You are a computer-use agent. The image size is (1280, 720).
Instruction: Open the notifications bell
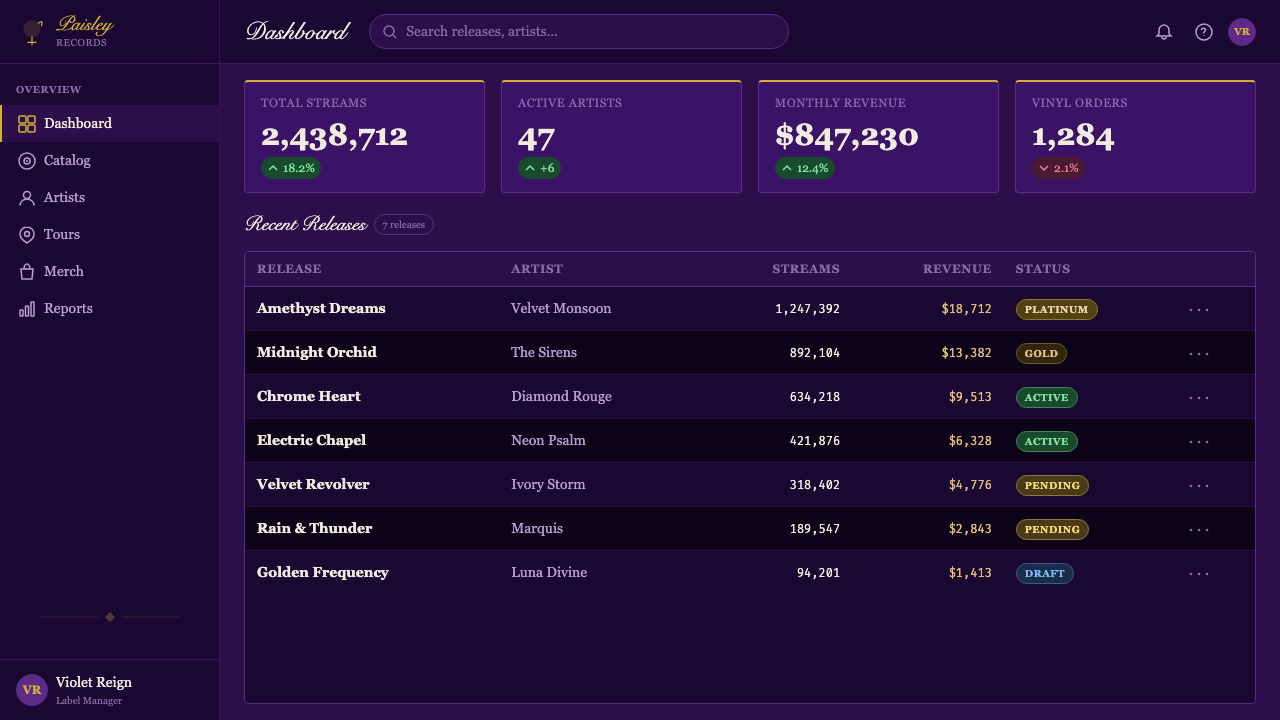coord(1164,32)
